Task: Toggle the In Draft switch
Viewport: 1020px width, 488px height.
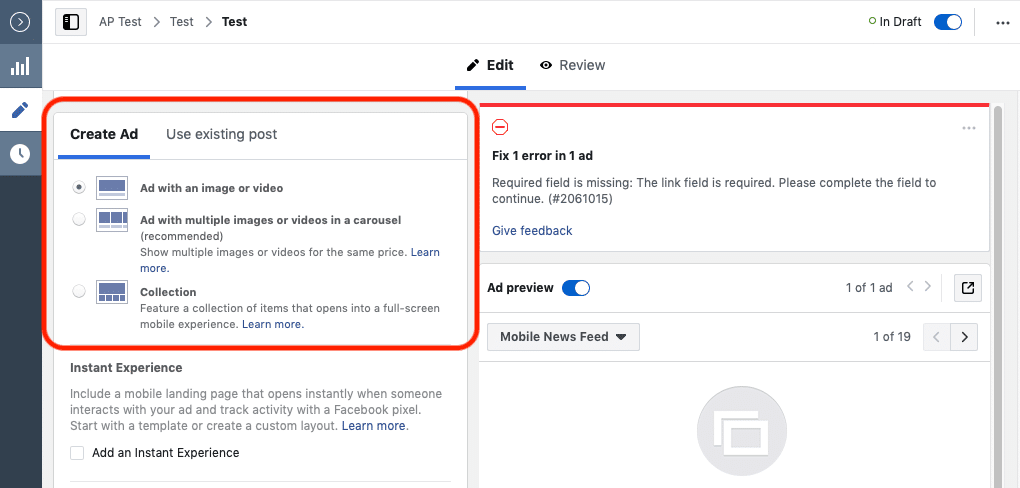Action: click(948, 22)
